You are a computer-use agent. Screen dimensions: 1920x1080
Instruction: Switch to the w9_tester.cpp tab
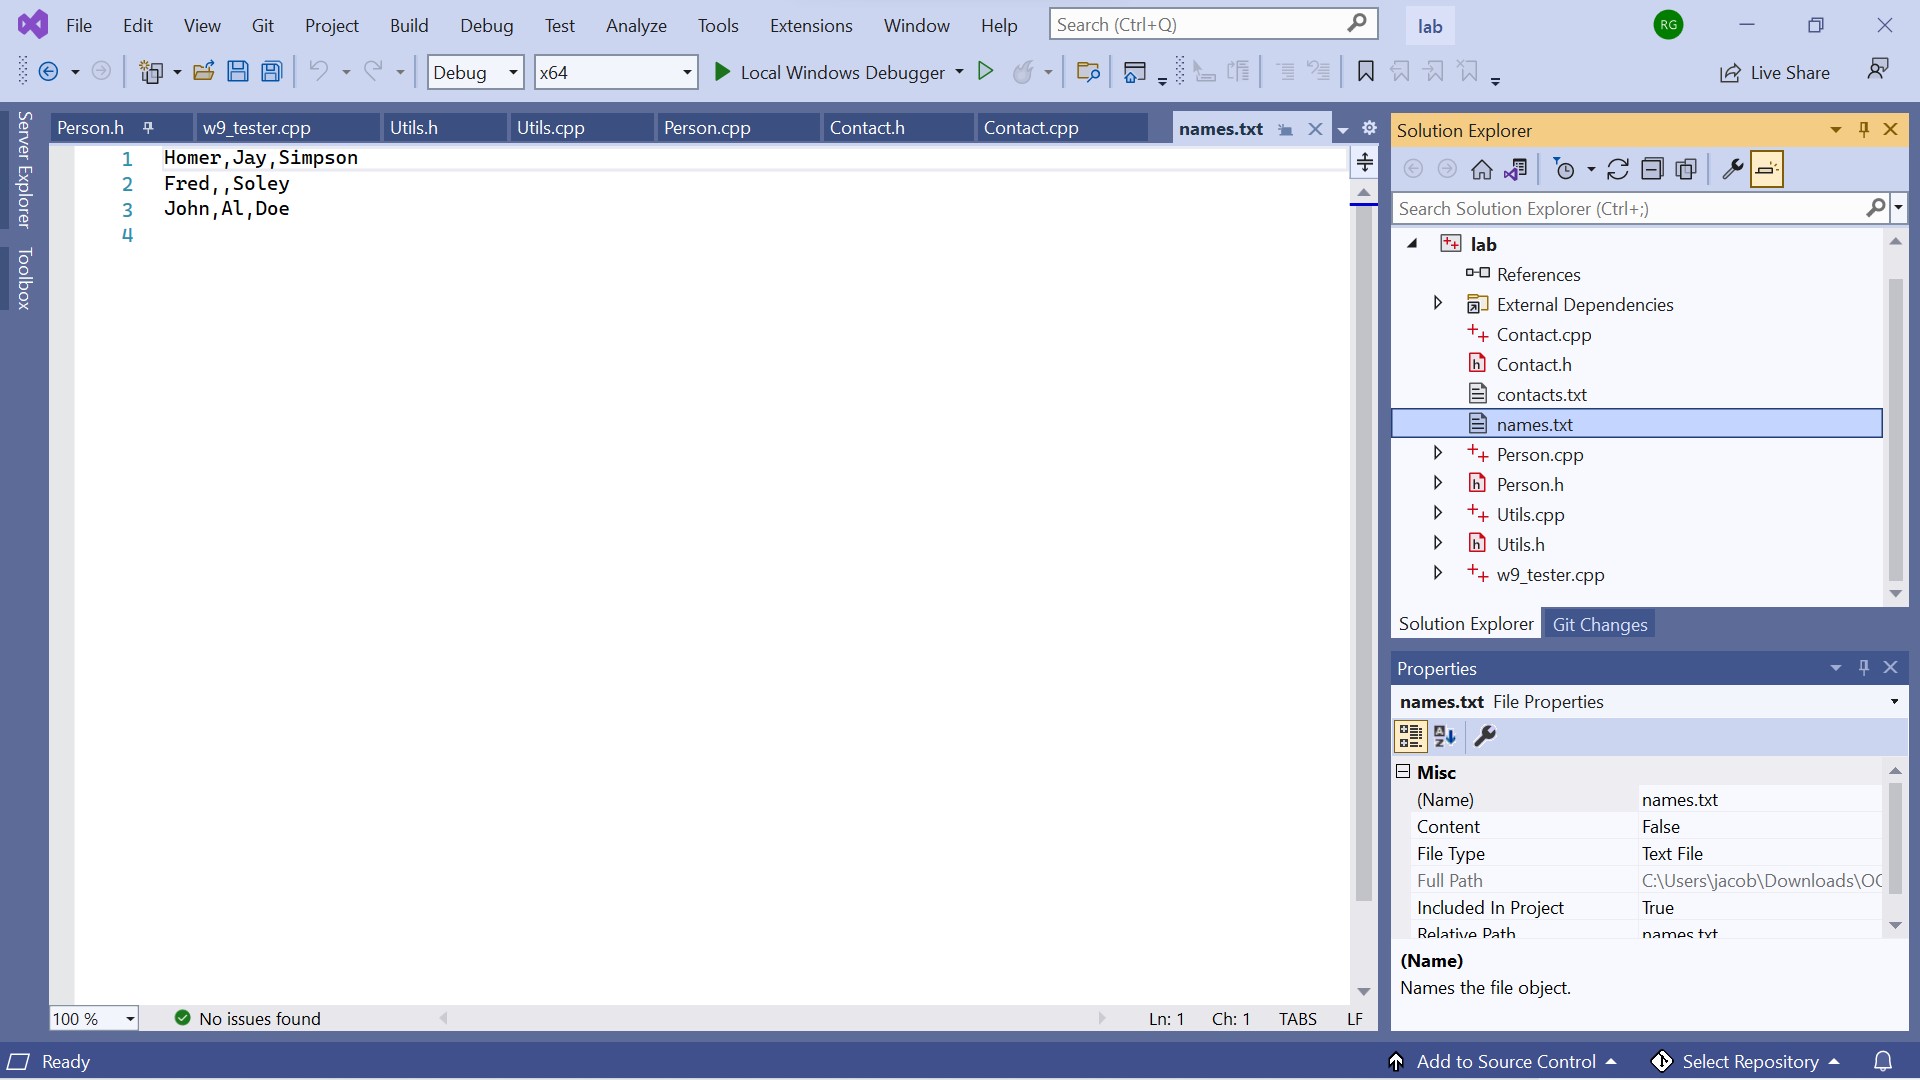[257, 128]
